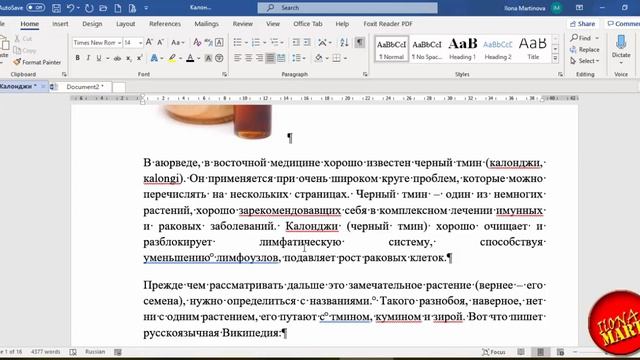
Task: Align text right
Action: (x=259, y=58)
